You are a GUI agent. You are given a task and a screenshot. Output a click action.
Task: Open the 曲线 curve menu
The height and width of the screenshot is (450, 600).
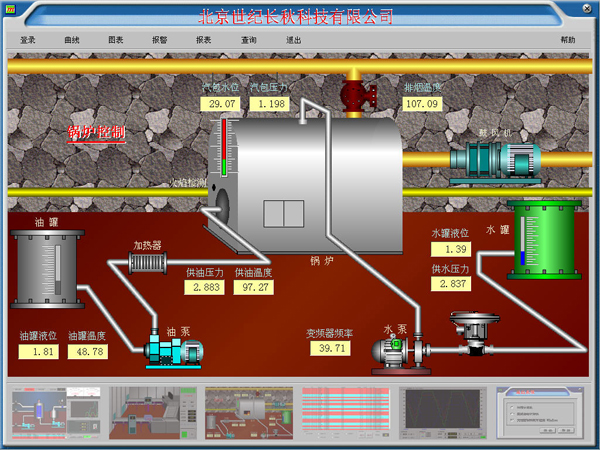(x=71, y=40)
